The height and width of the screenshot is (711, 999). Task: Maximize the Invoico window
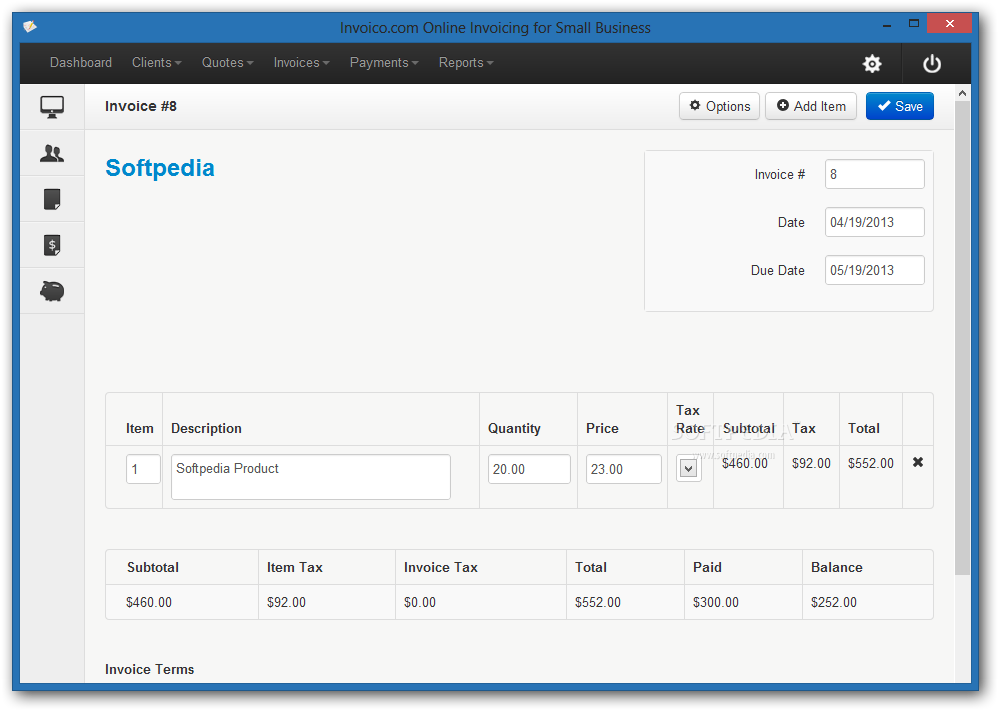point(914,24)
